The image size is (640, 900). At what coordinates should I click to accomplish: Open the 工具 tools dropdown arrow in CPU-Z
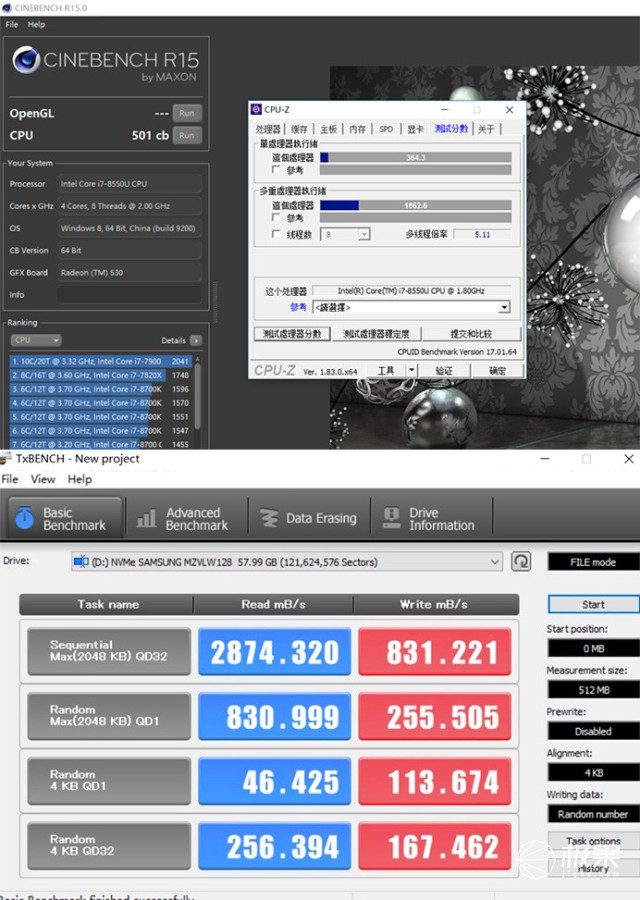[411, 371]
